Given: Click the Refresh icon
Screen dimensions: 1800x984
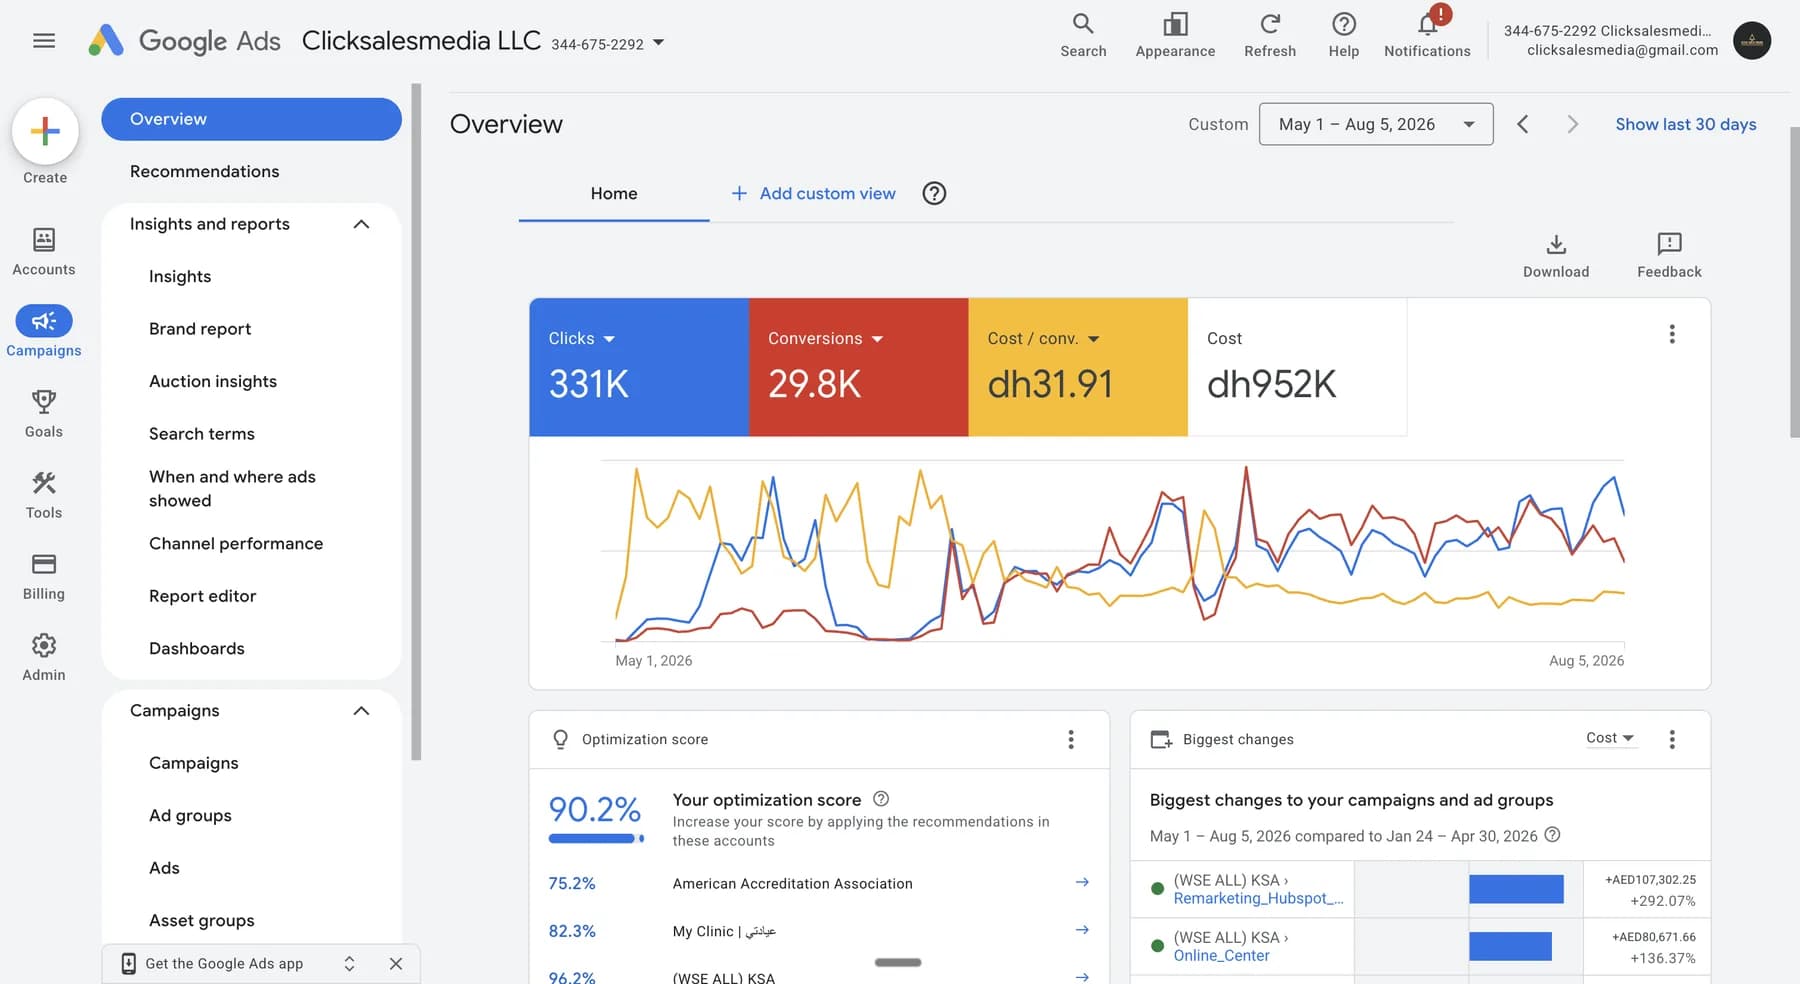Looking at the screenshot, I should tap(1270, 36).
